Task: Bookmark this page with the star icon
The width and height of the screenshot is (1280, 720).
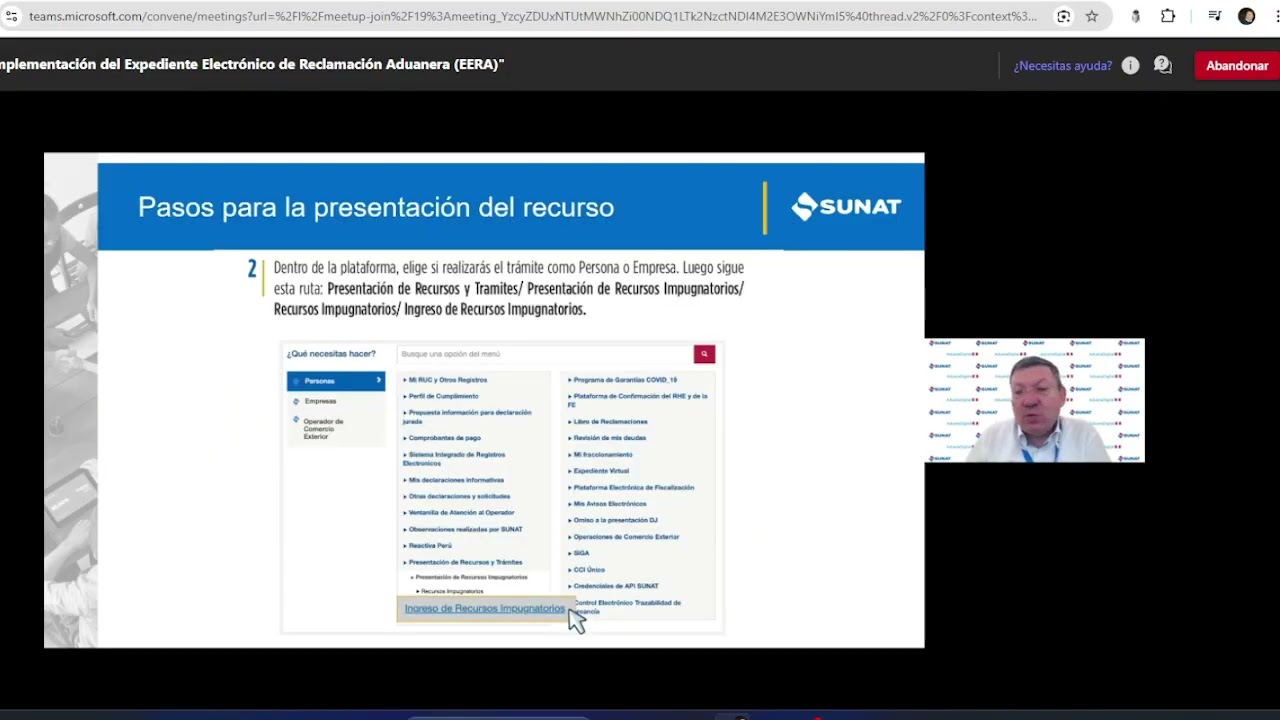Action: click(x=1092, y=16)
